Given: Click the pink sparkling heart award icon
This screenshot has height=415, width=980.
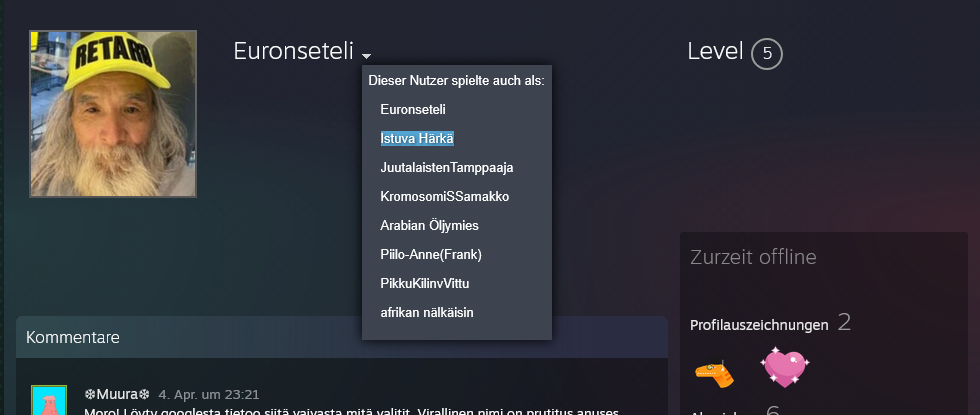Looking at the screenshot, I should (785, 367).
